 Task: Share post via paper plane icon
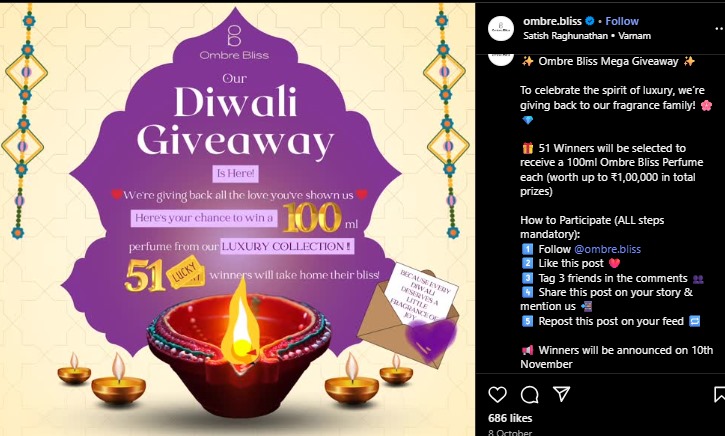(x=561, y=394)
